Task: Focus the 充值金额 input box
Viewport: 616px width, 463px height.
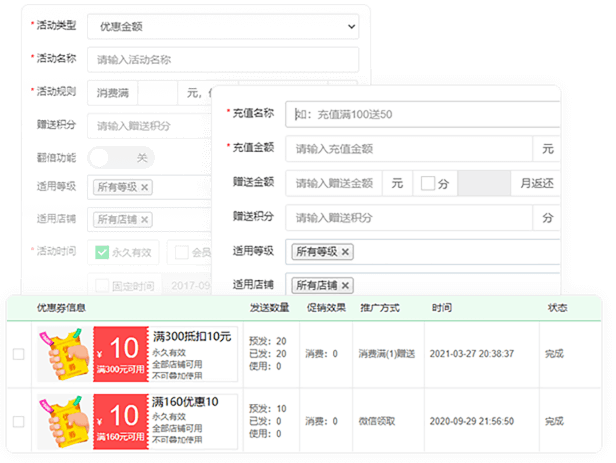Action: coord(408,149)
